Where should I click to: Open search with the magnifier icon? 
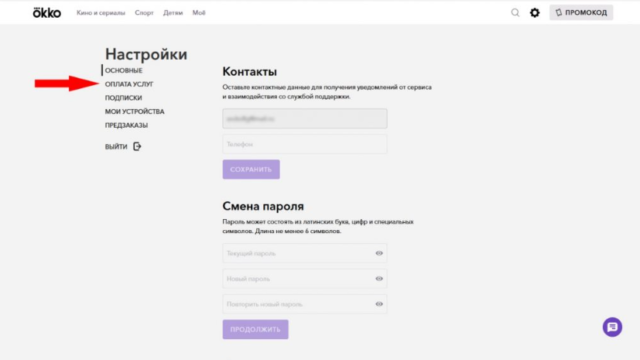[x=515, y=13]
